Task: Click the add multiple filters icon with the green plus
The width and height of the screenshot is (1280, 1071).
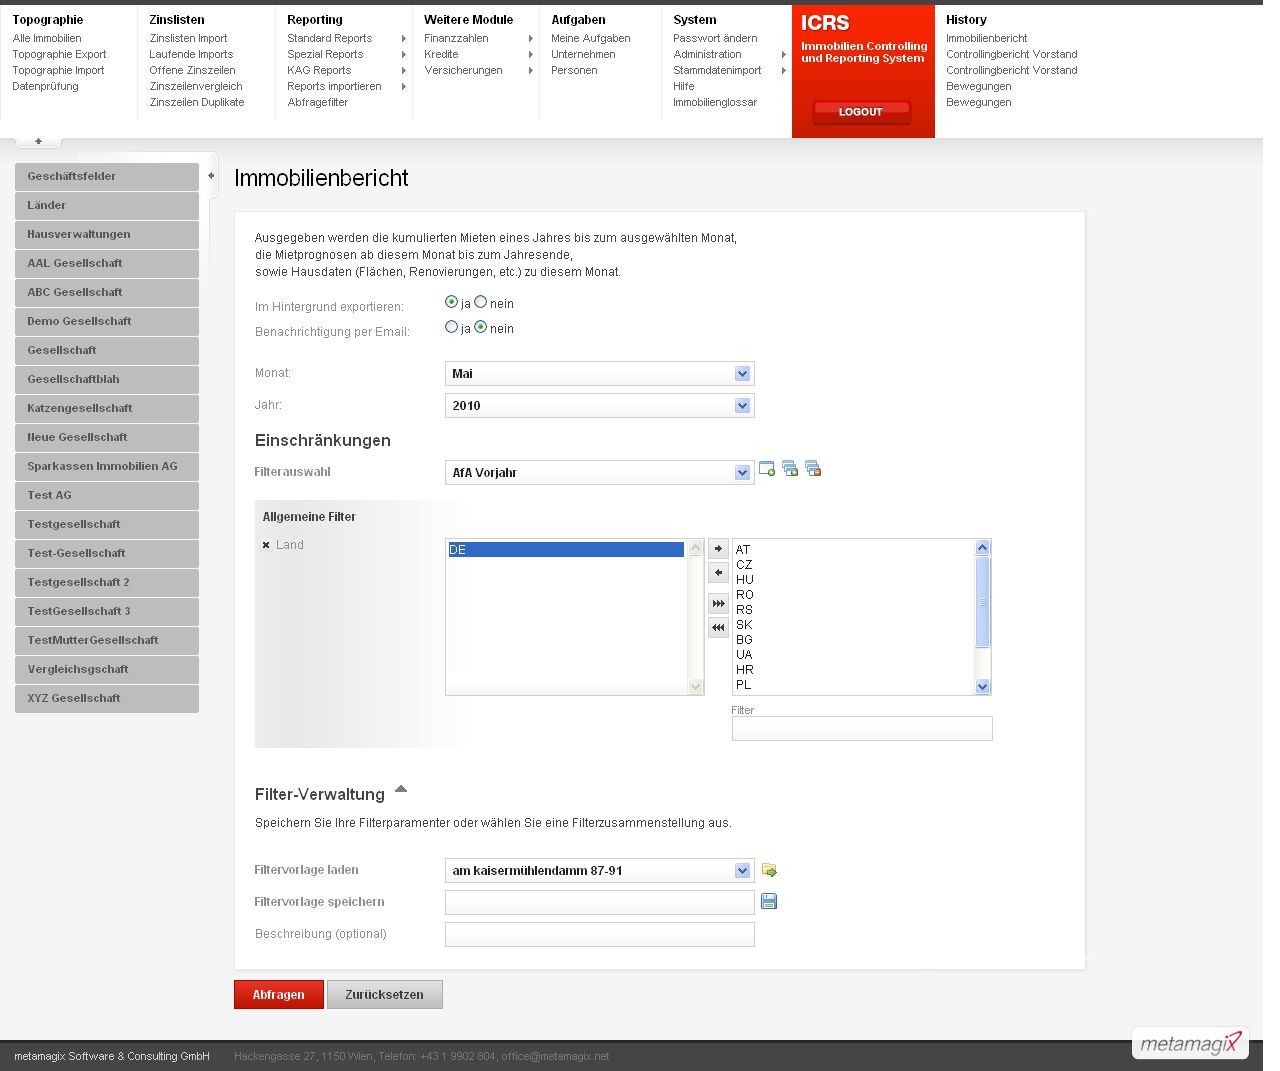Action: (x=790, y=469)
